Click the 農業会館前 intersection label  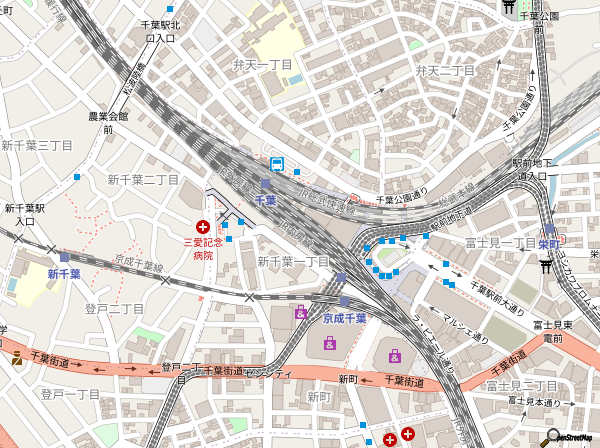click(107, 122)
